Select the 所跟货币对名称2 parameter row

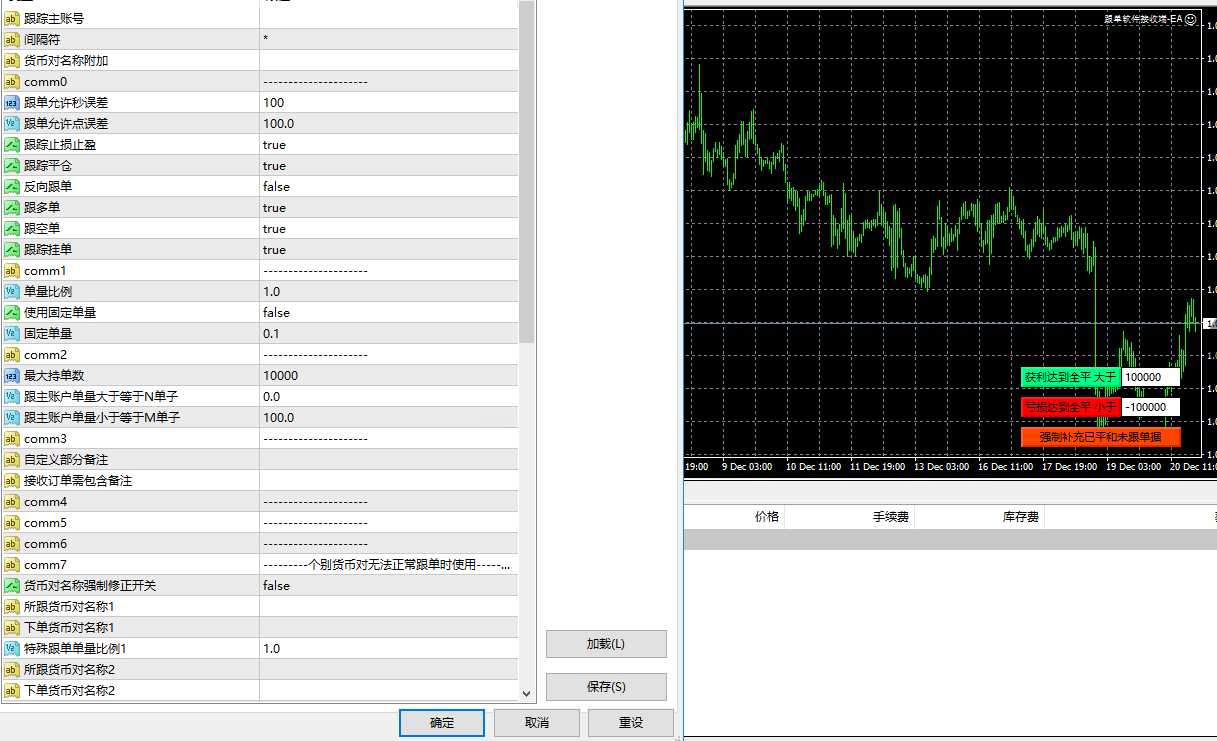coord(260,669)
